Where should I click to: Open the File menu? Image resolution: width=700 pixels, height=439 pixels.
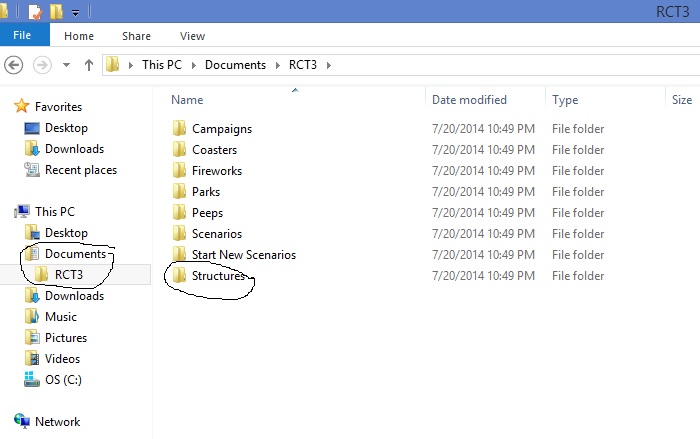coord(22,36)
